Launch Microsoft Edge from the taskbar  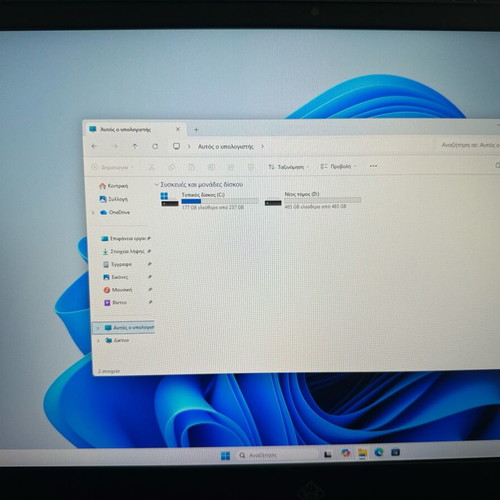[x=379, y=452]
